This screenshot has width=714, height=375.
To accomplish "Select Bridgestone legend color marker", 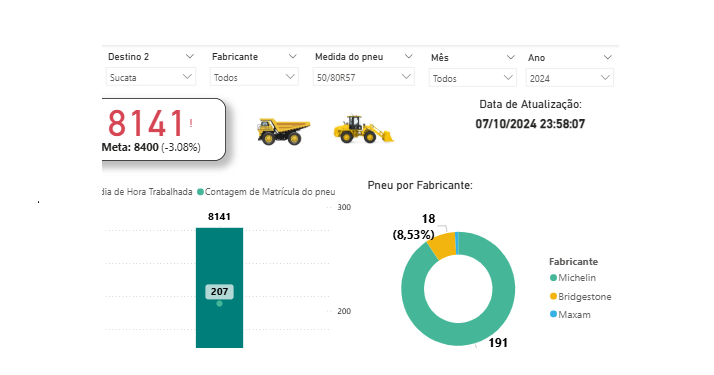I will (x=553, y=296).
